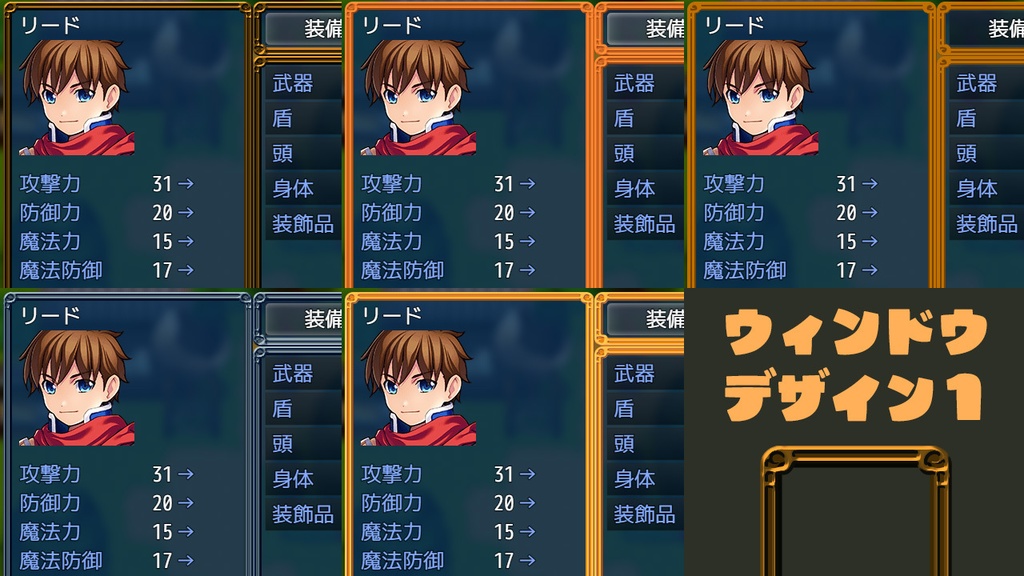
Task: Click the character portrait in the top-right gold window
Action: [x=761, y=98]
